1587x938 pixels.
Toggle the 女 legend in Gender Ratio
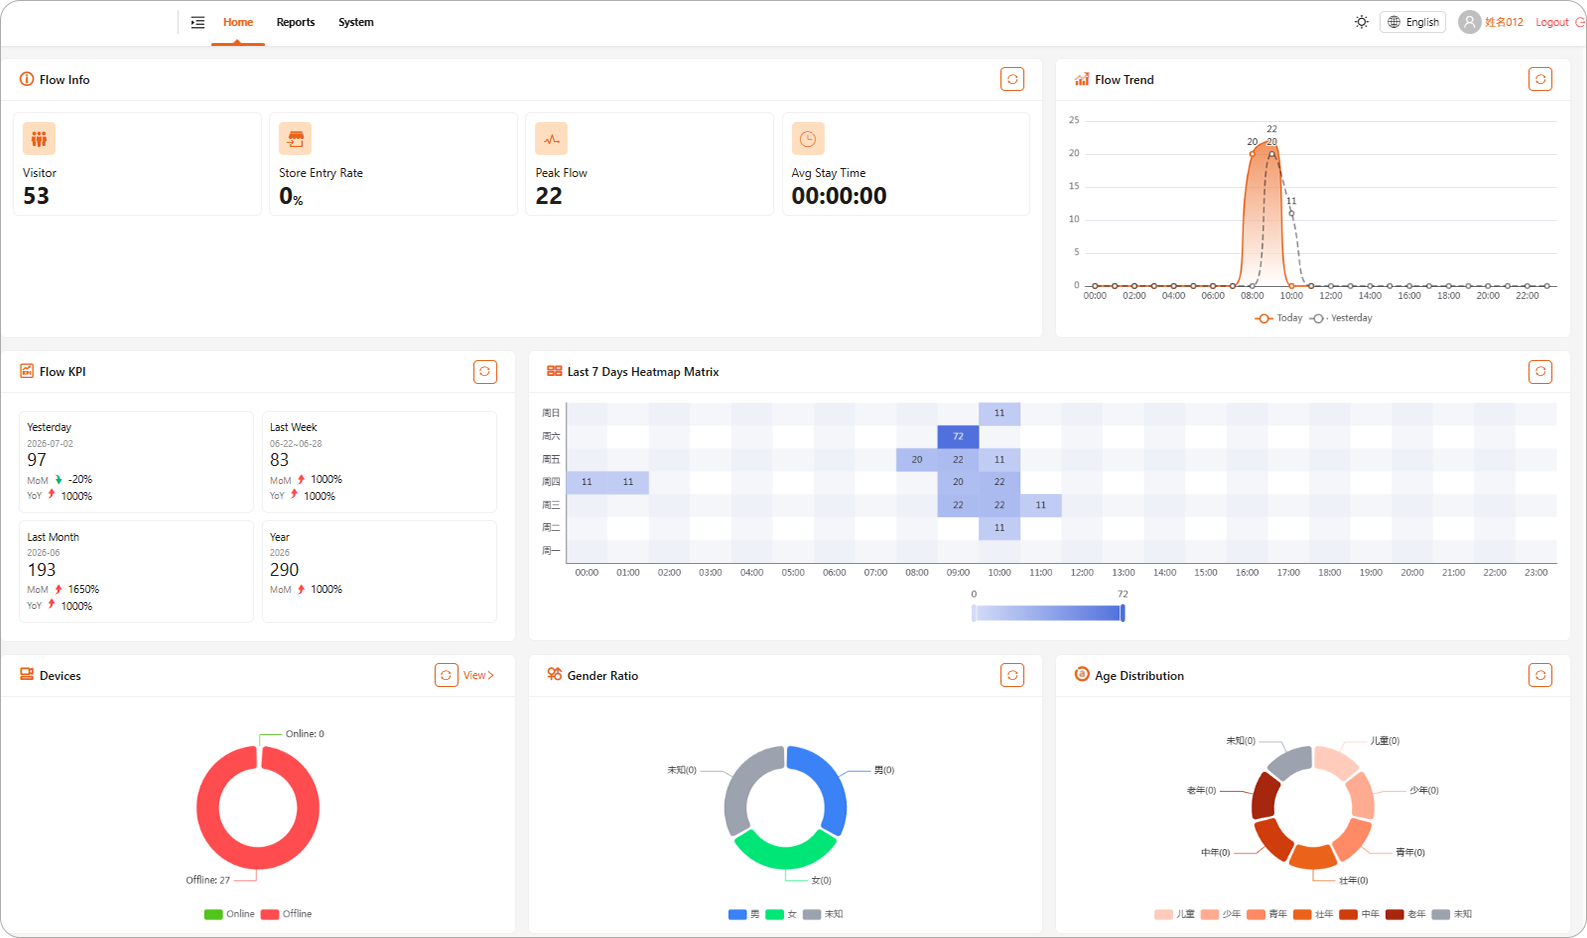point(782,914)
